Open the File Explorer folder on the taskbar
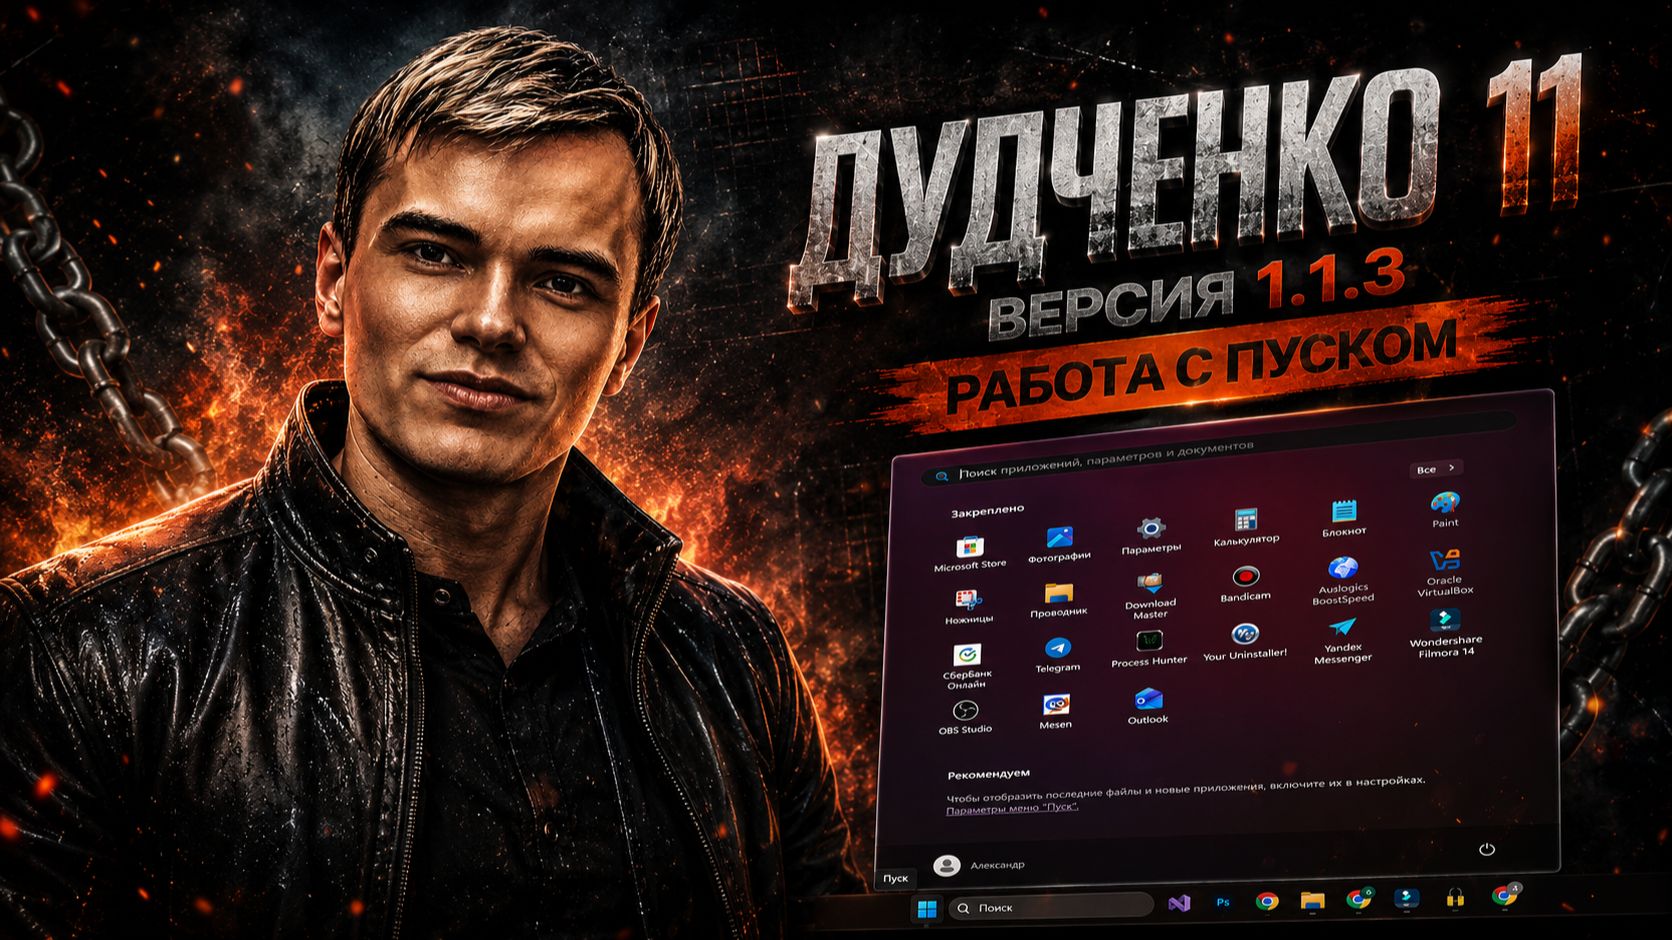Screen dimensions: 1672x940 coord(1312,900)
